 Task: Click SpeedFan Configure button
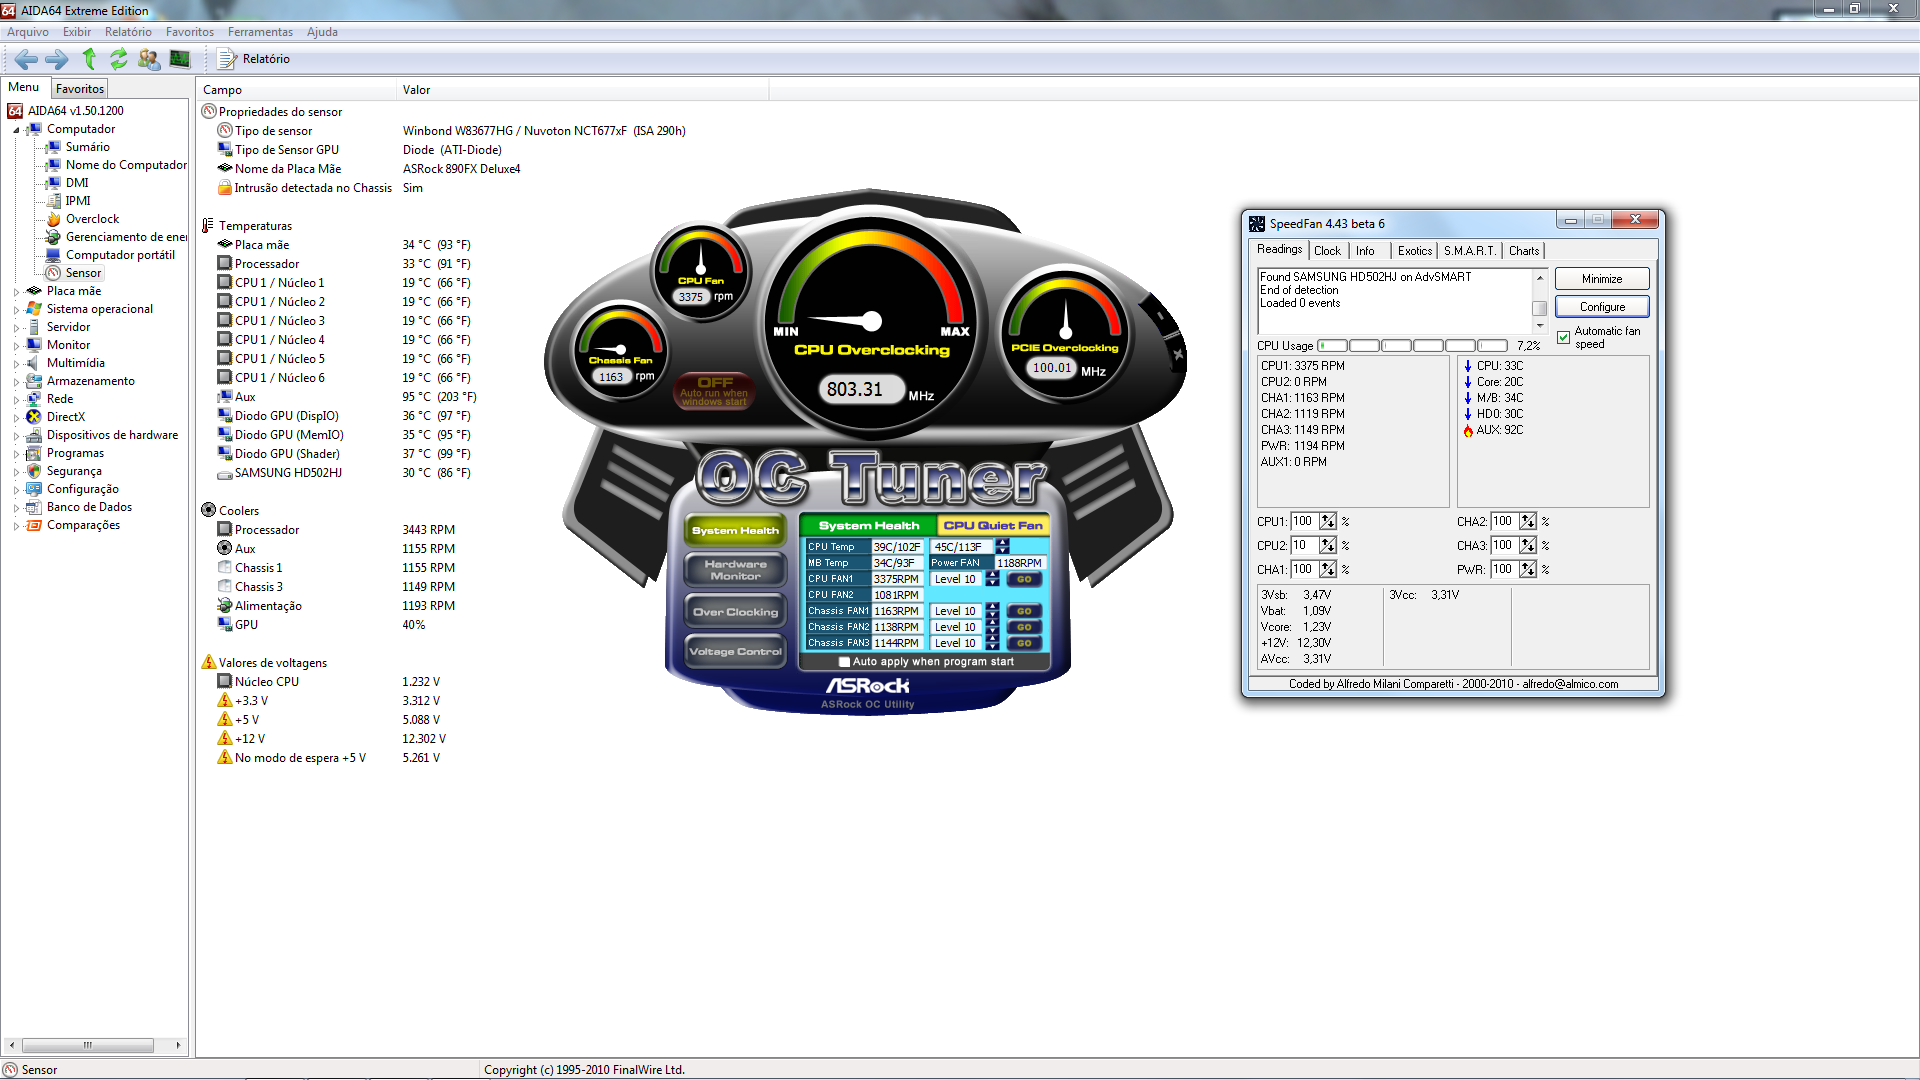click(1602, 307)
